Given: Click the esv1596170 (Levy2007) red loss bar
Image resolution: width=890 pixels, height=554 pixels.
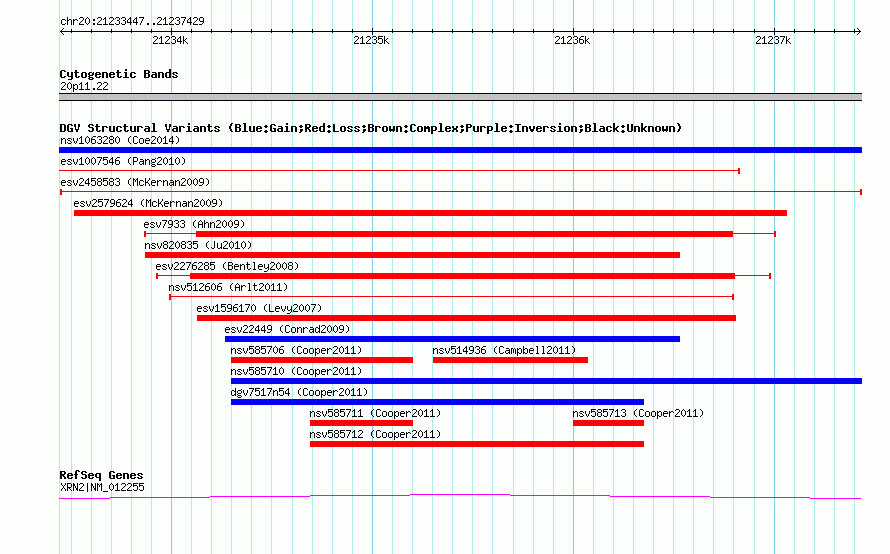Looking at the screenshot, I should (466, 318).
